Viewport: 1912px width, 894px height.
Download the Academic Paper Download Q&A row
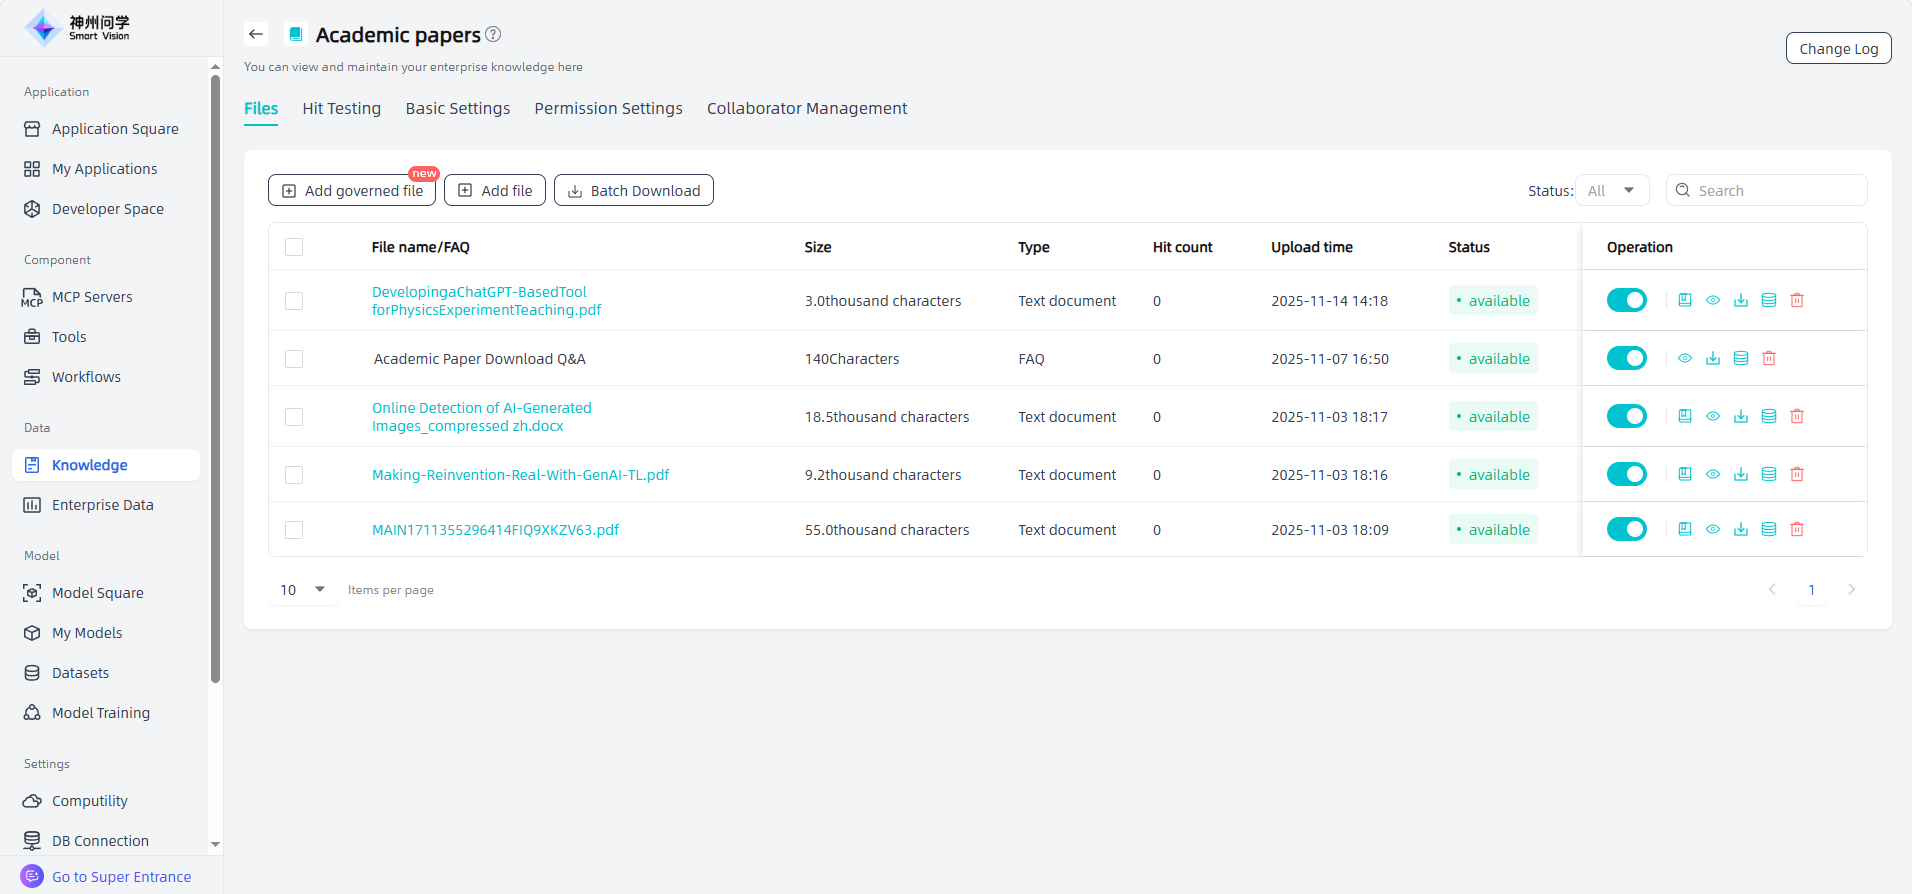[x=1712, y=358]
